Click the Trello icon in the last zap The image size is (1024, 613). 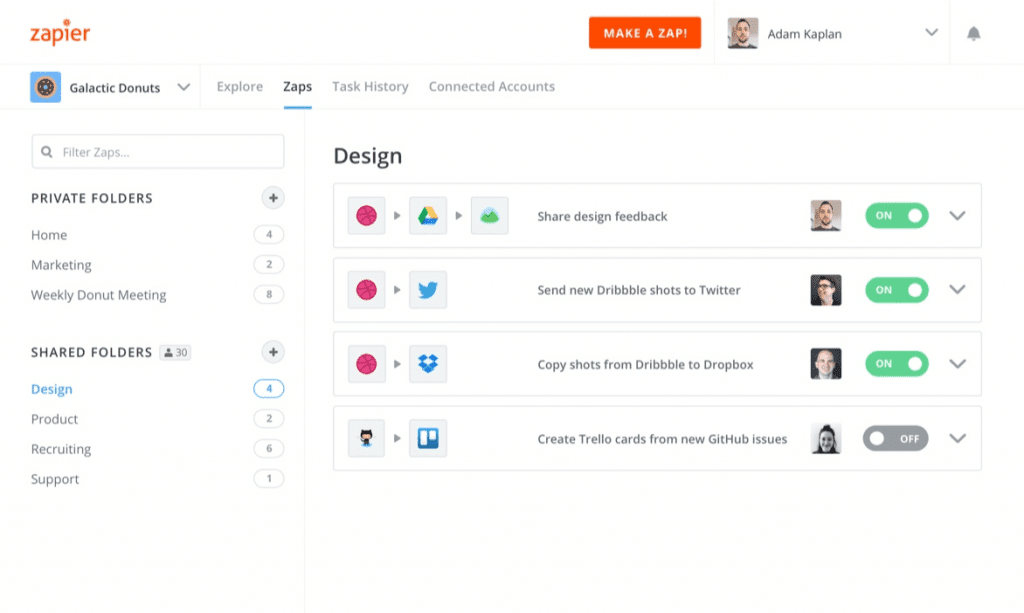pos(428,438)
